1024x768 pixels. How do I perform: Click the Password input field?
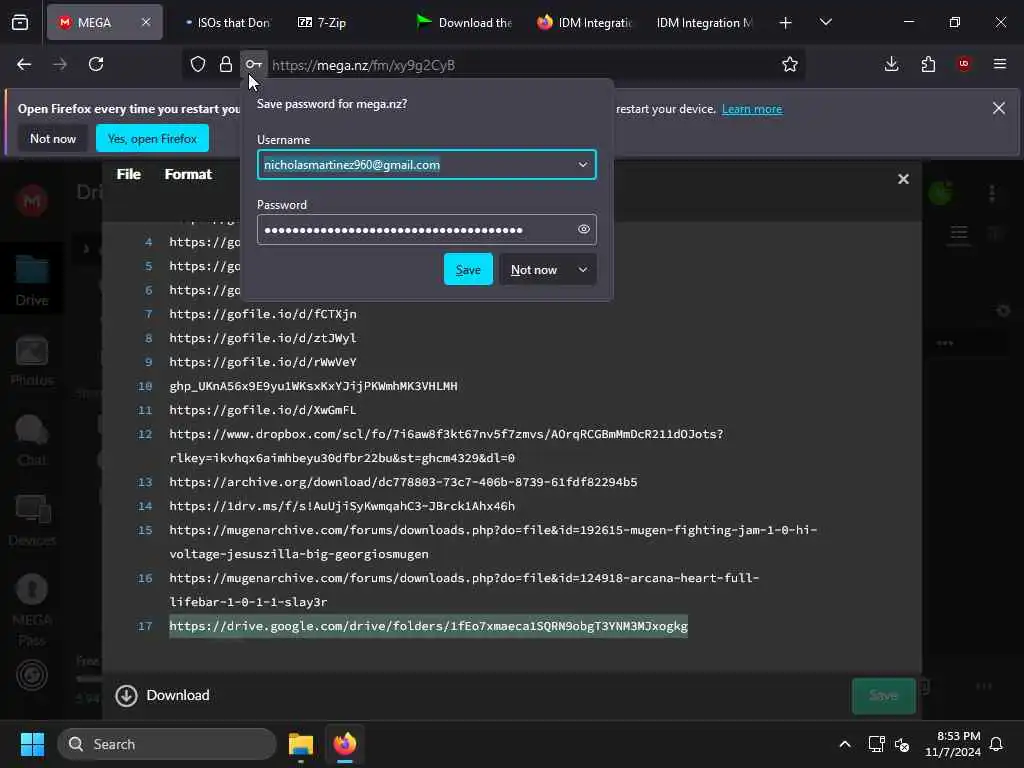(426, 229)
